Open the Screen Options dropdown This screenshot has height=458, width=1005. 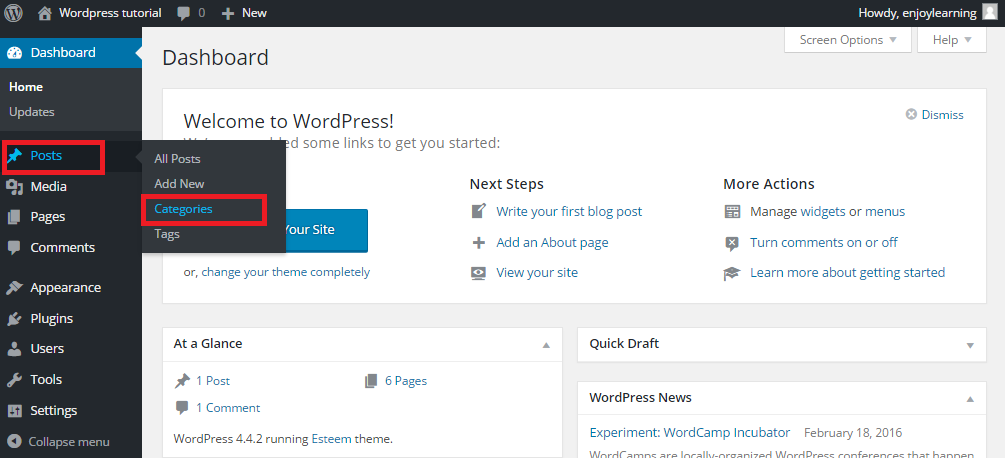(x=847, y=40)
